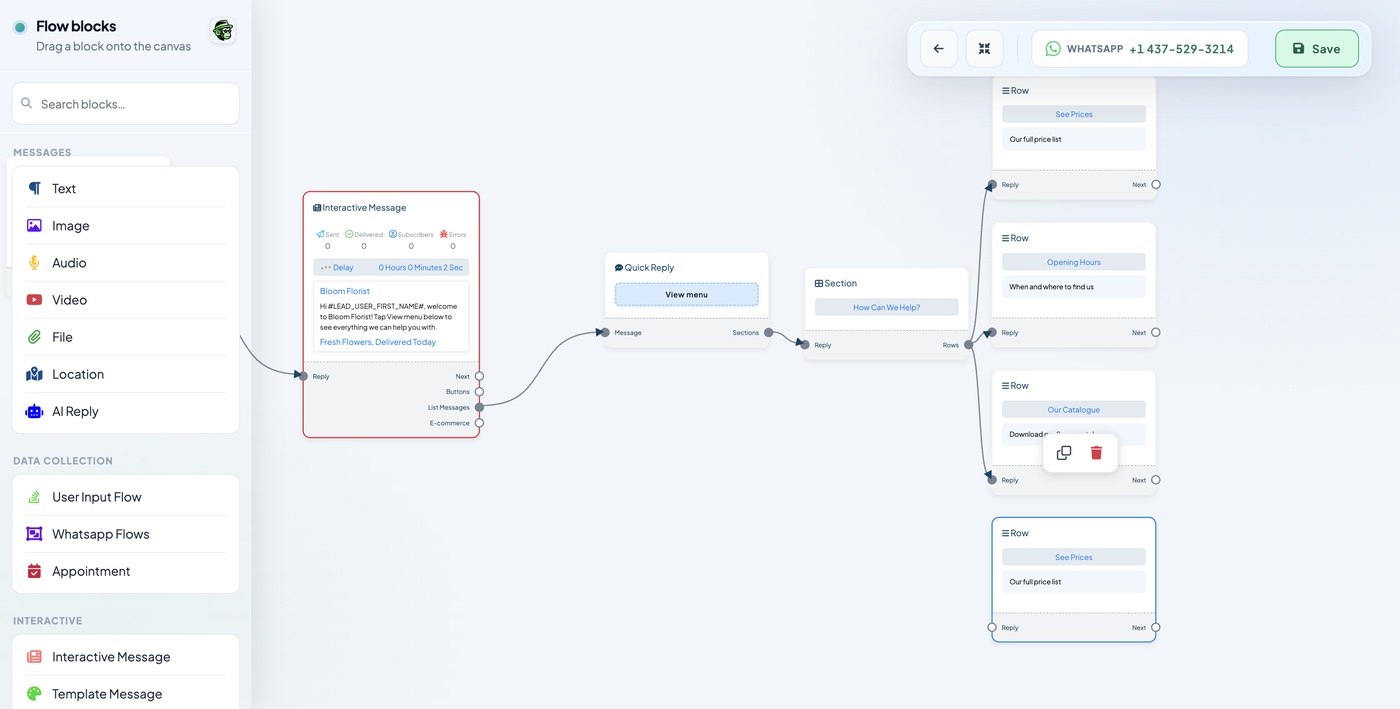The width and height of the screenshot is (1400, 709).
Task: Click the E-commerce output port
Action: 479,423
